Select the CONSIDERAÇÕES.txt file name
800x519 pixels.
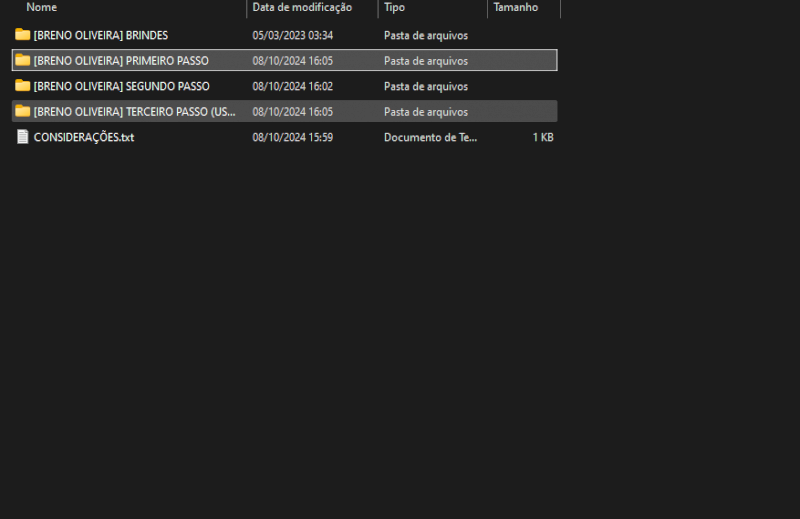84,137
